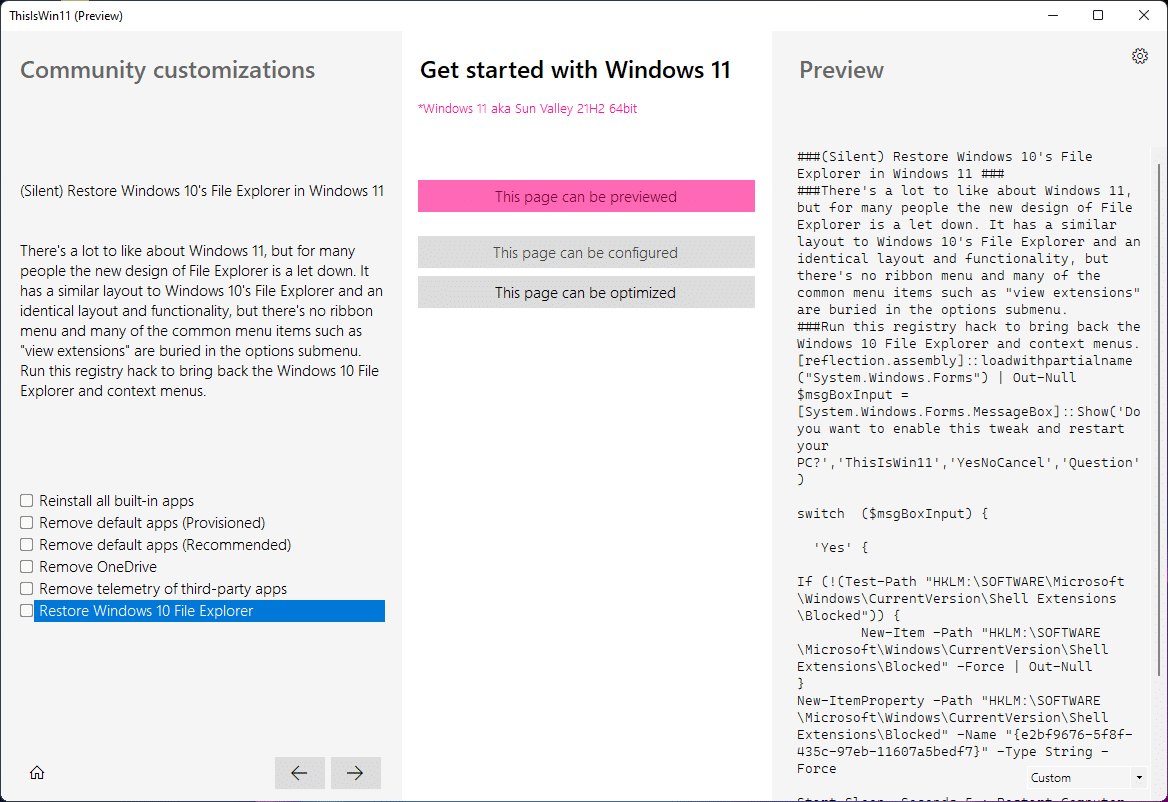
Task: Tick the Remove OneDrive checkbox
Action: coord(25,566)
